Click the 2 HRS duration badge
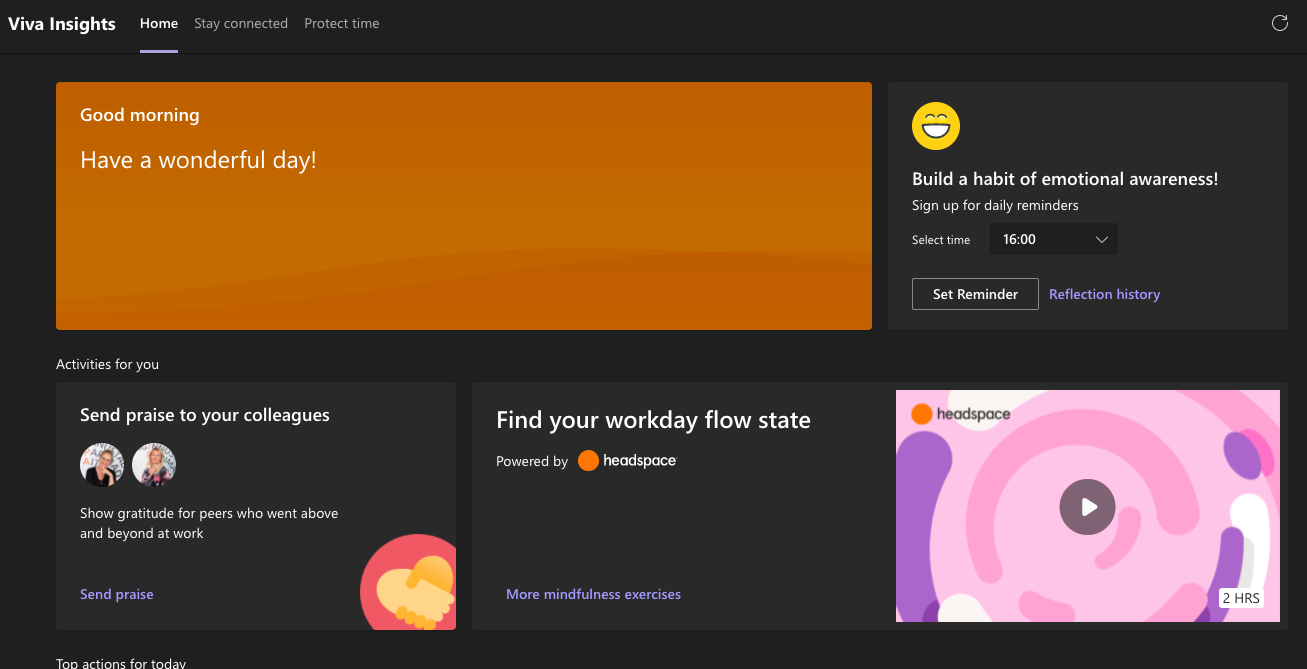The image size is (1307, 669). [x=1241, y=598]
